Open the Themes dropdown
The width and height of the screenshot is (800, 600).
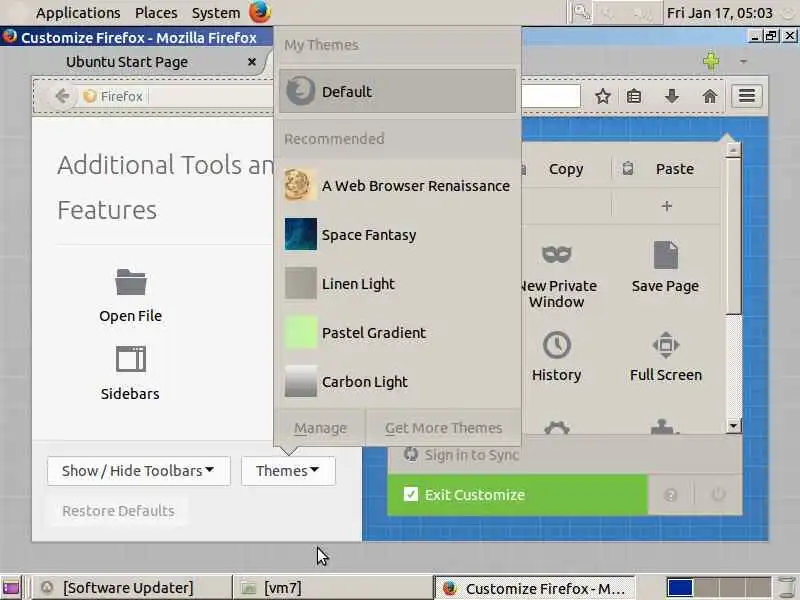[288, 470]
